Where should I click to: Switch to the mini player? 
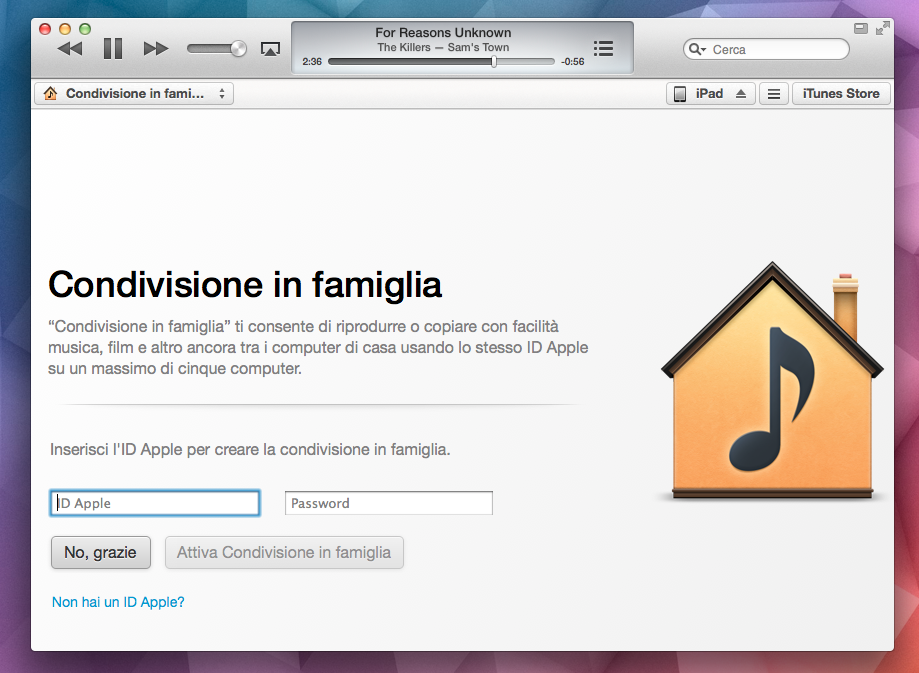pos(861,28)
